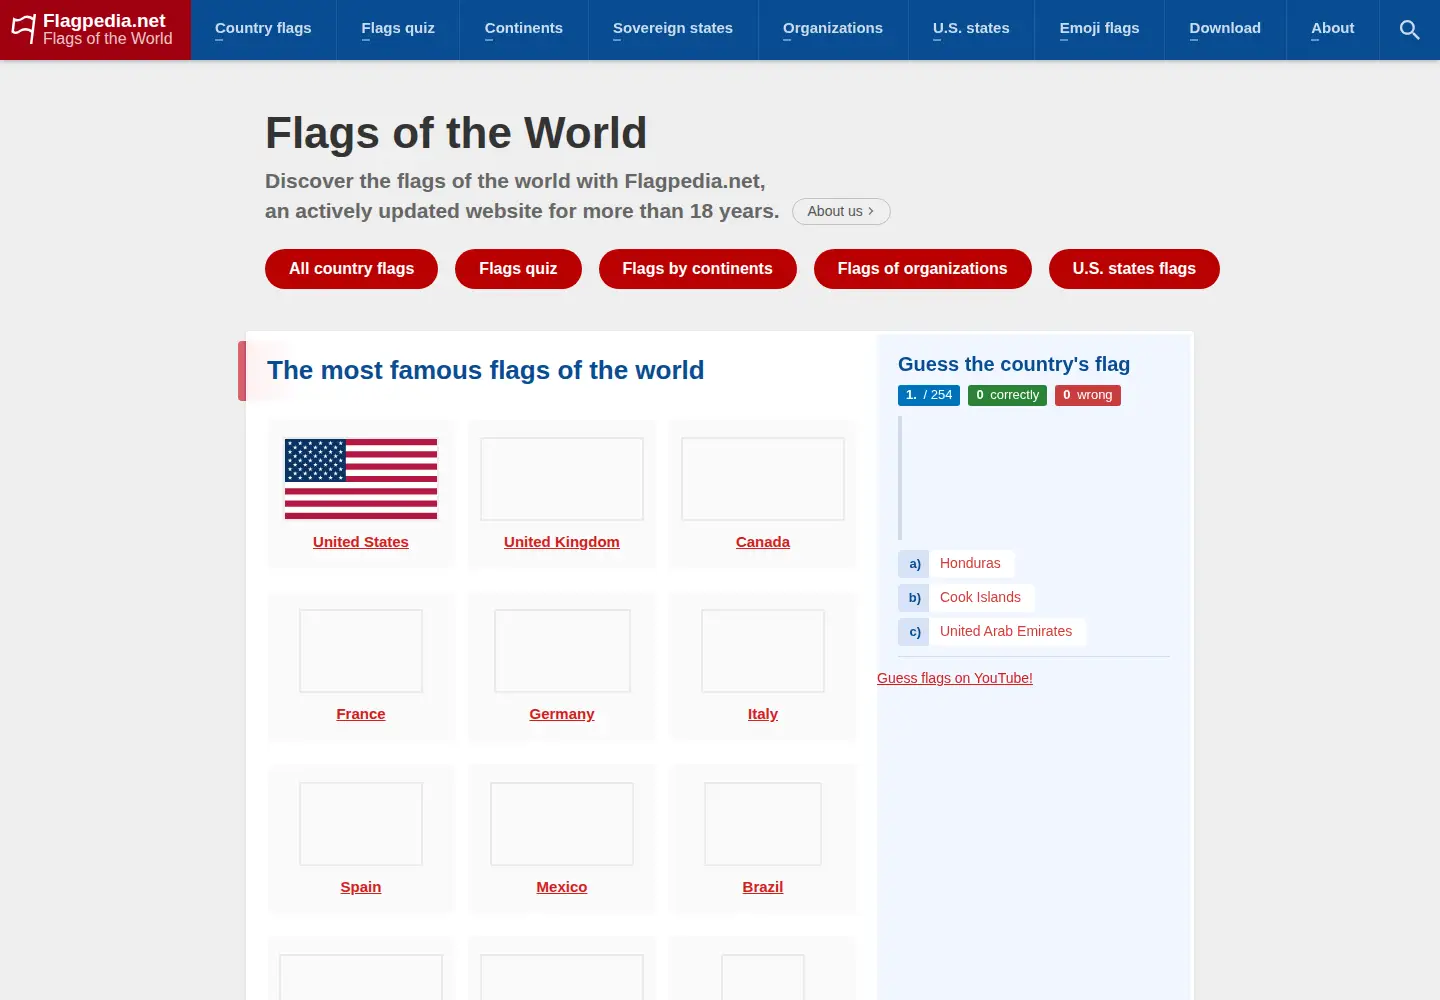
Task: Click the red Flags quiz button
Action: (x=518, y=269)
